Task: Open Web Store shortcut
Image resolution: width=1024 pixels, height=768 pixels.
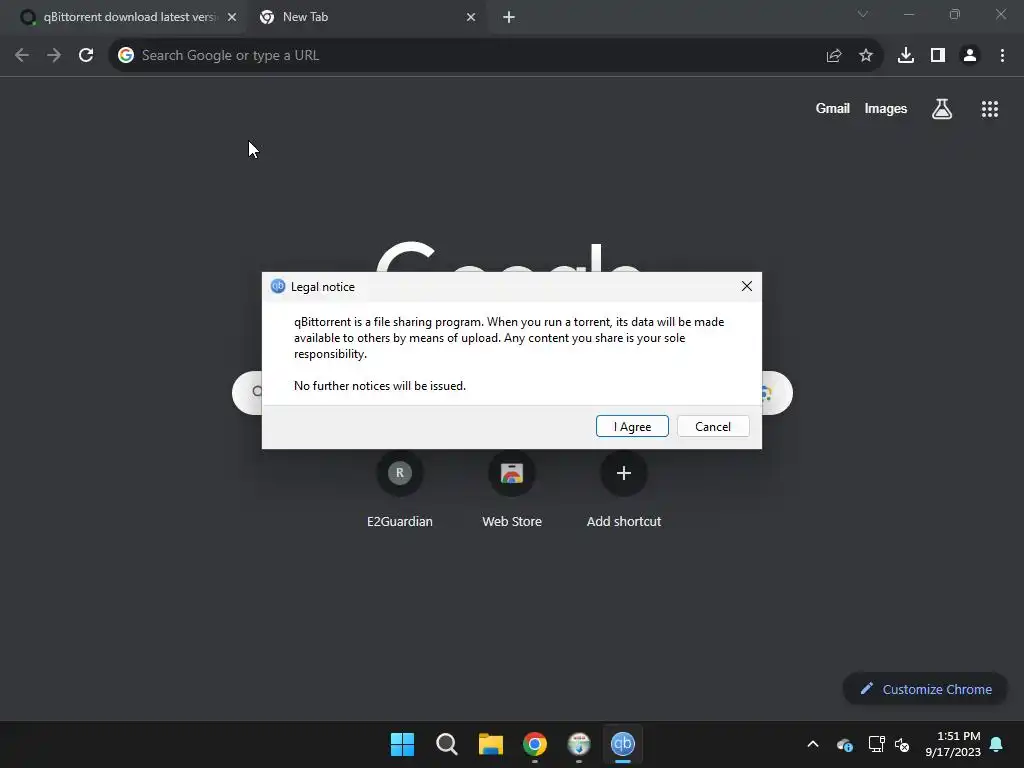Action: (512, 490)
